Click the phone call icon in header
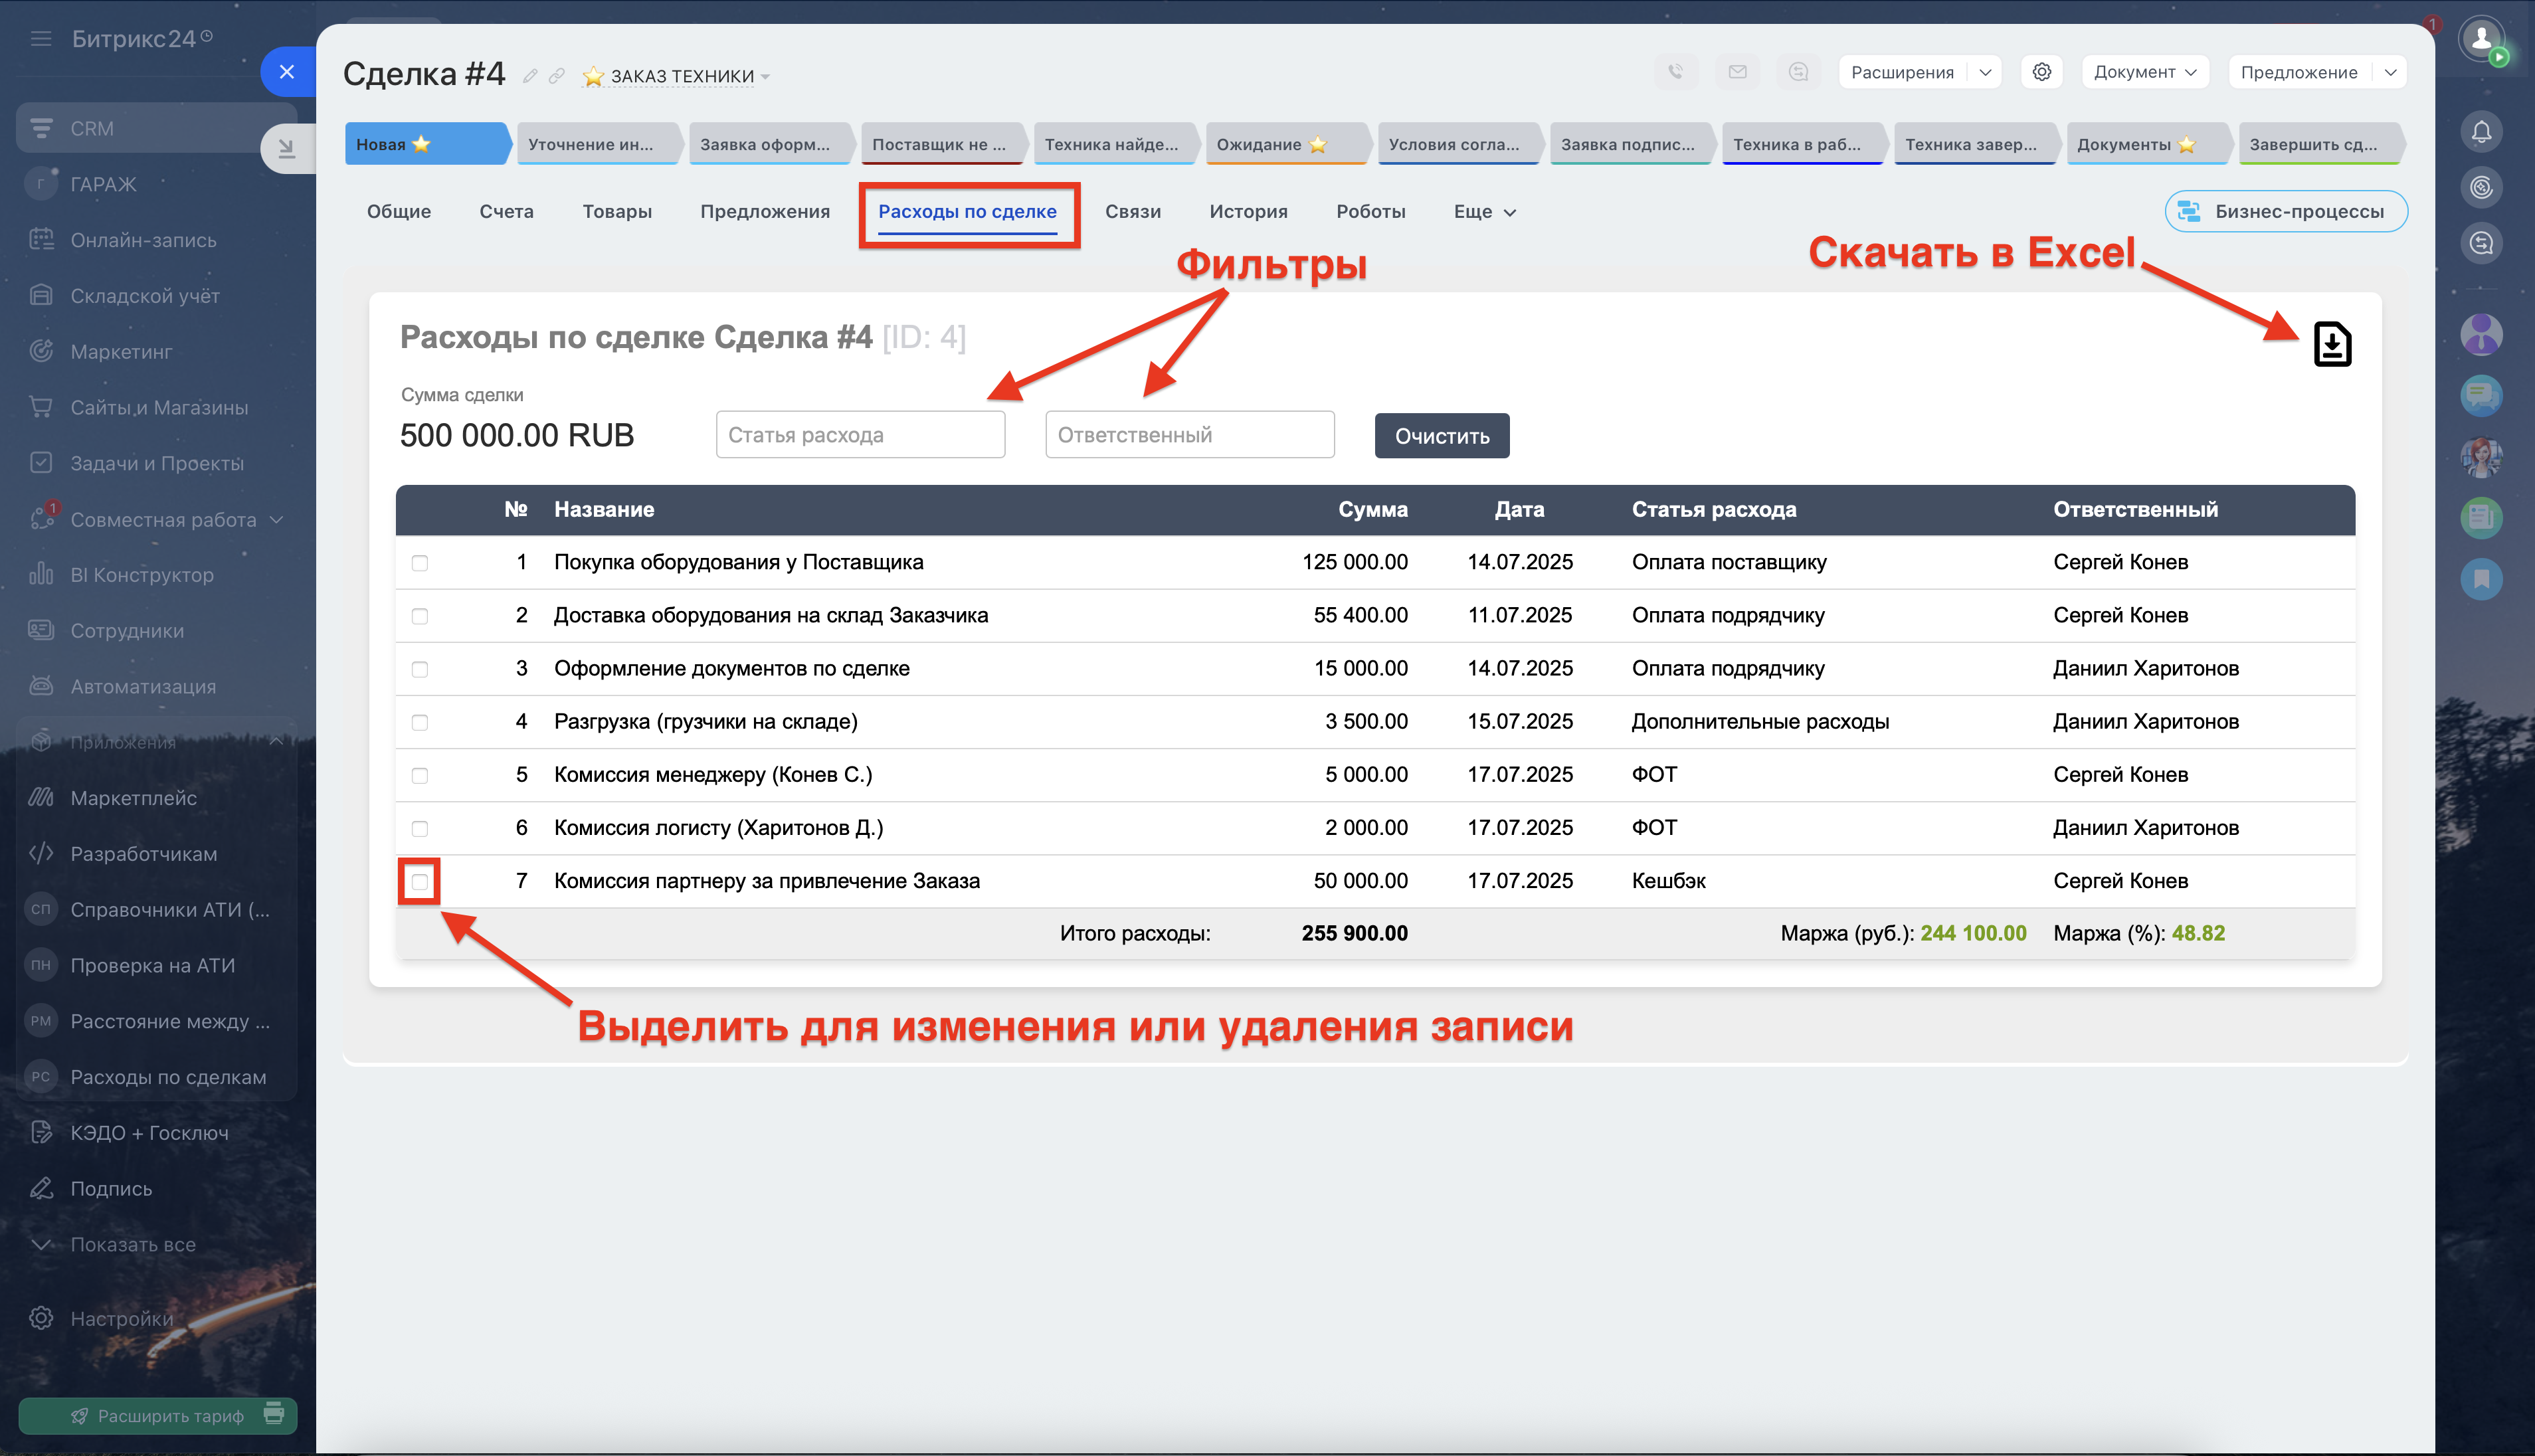 (1675, 72)
